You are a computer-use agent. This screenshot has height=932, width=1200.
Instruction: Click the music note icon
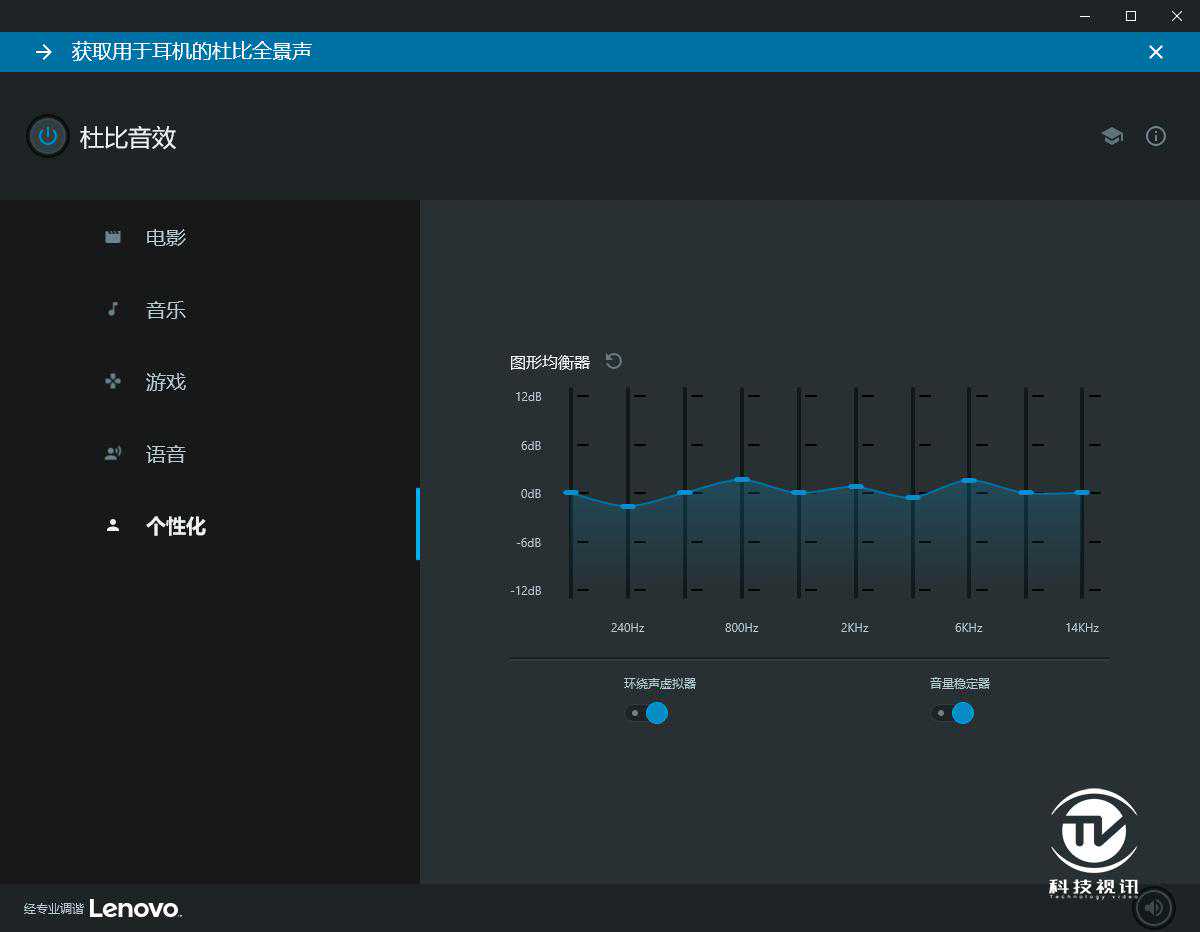(x=113, y=309)
